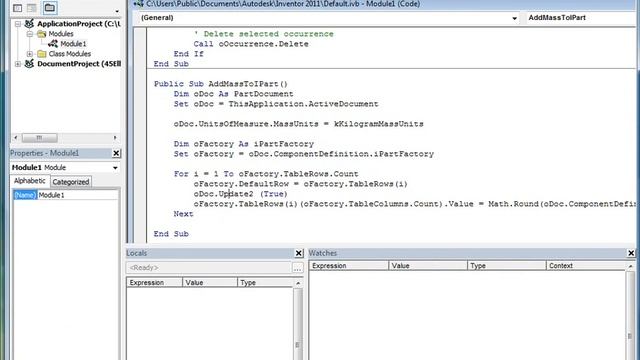
Task: Click the Class Modules folder icon
Action: [x=42, y=54]
